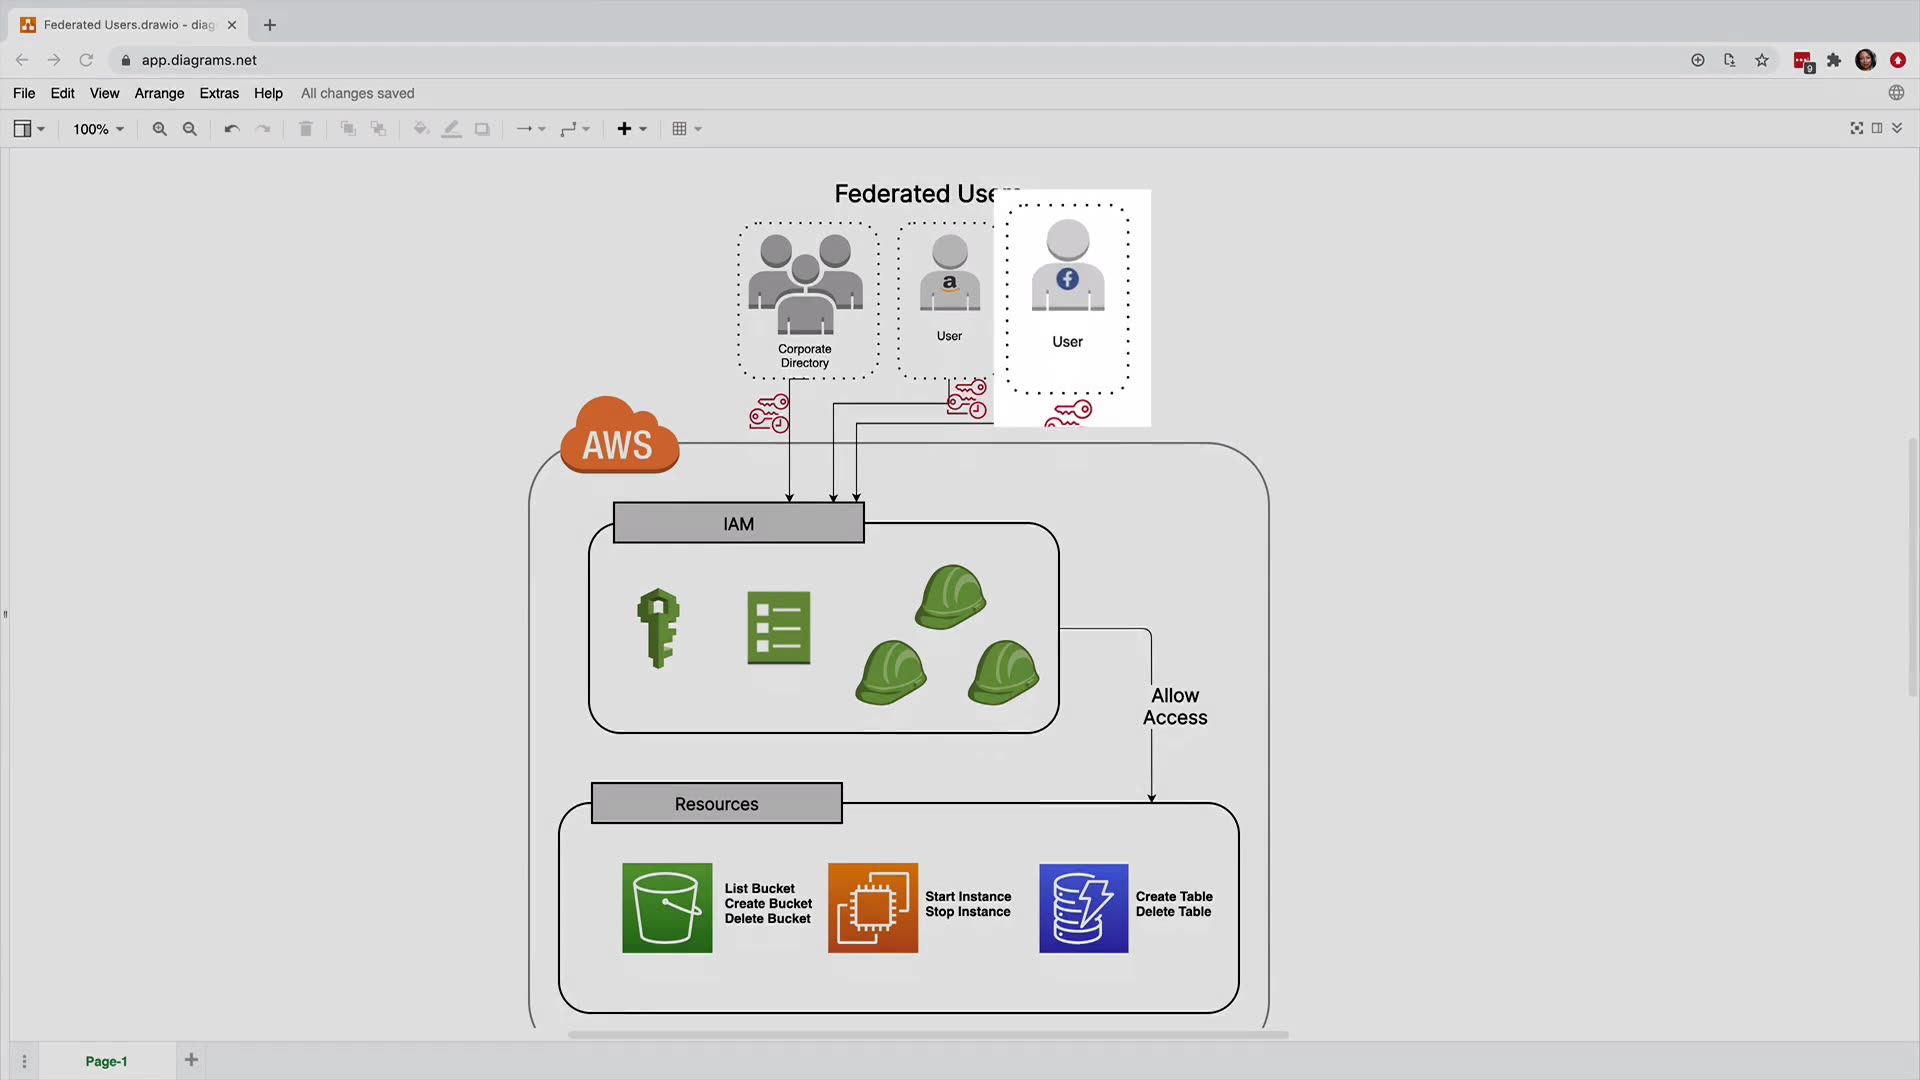The width and height of the screenshot is (1920, 1080).
Task: Collapse the toolbar with double chevron
Action: 1897,128
